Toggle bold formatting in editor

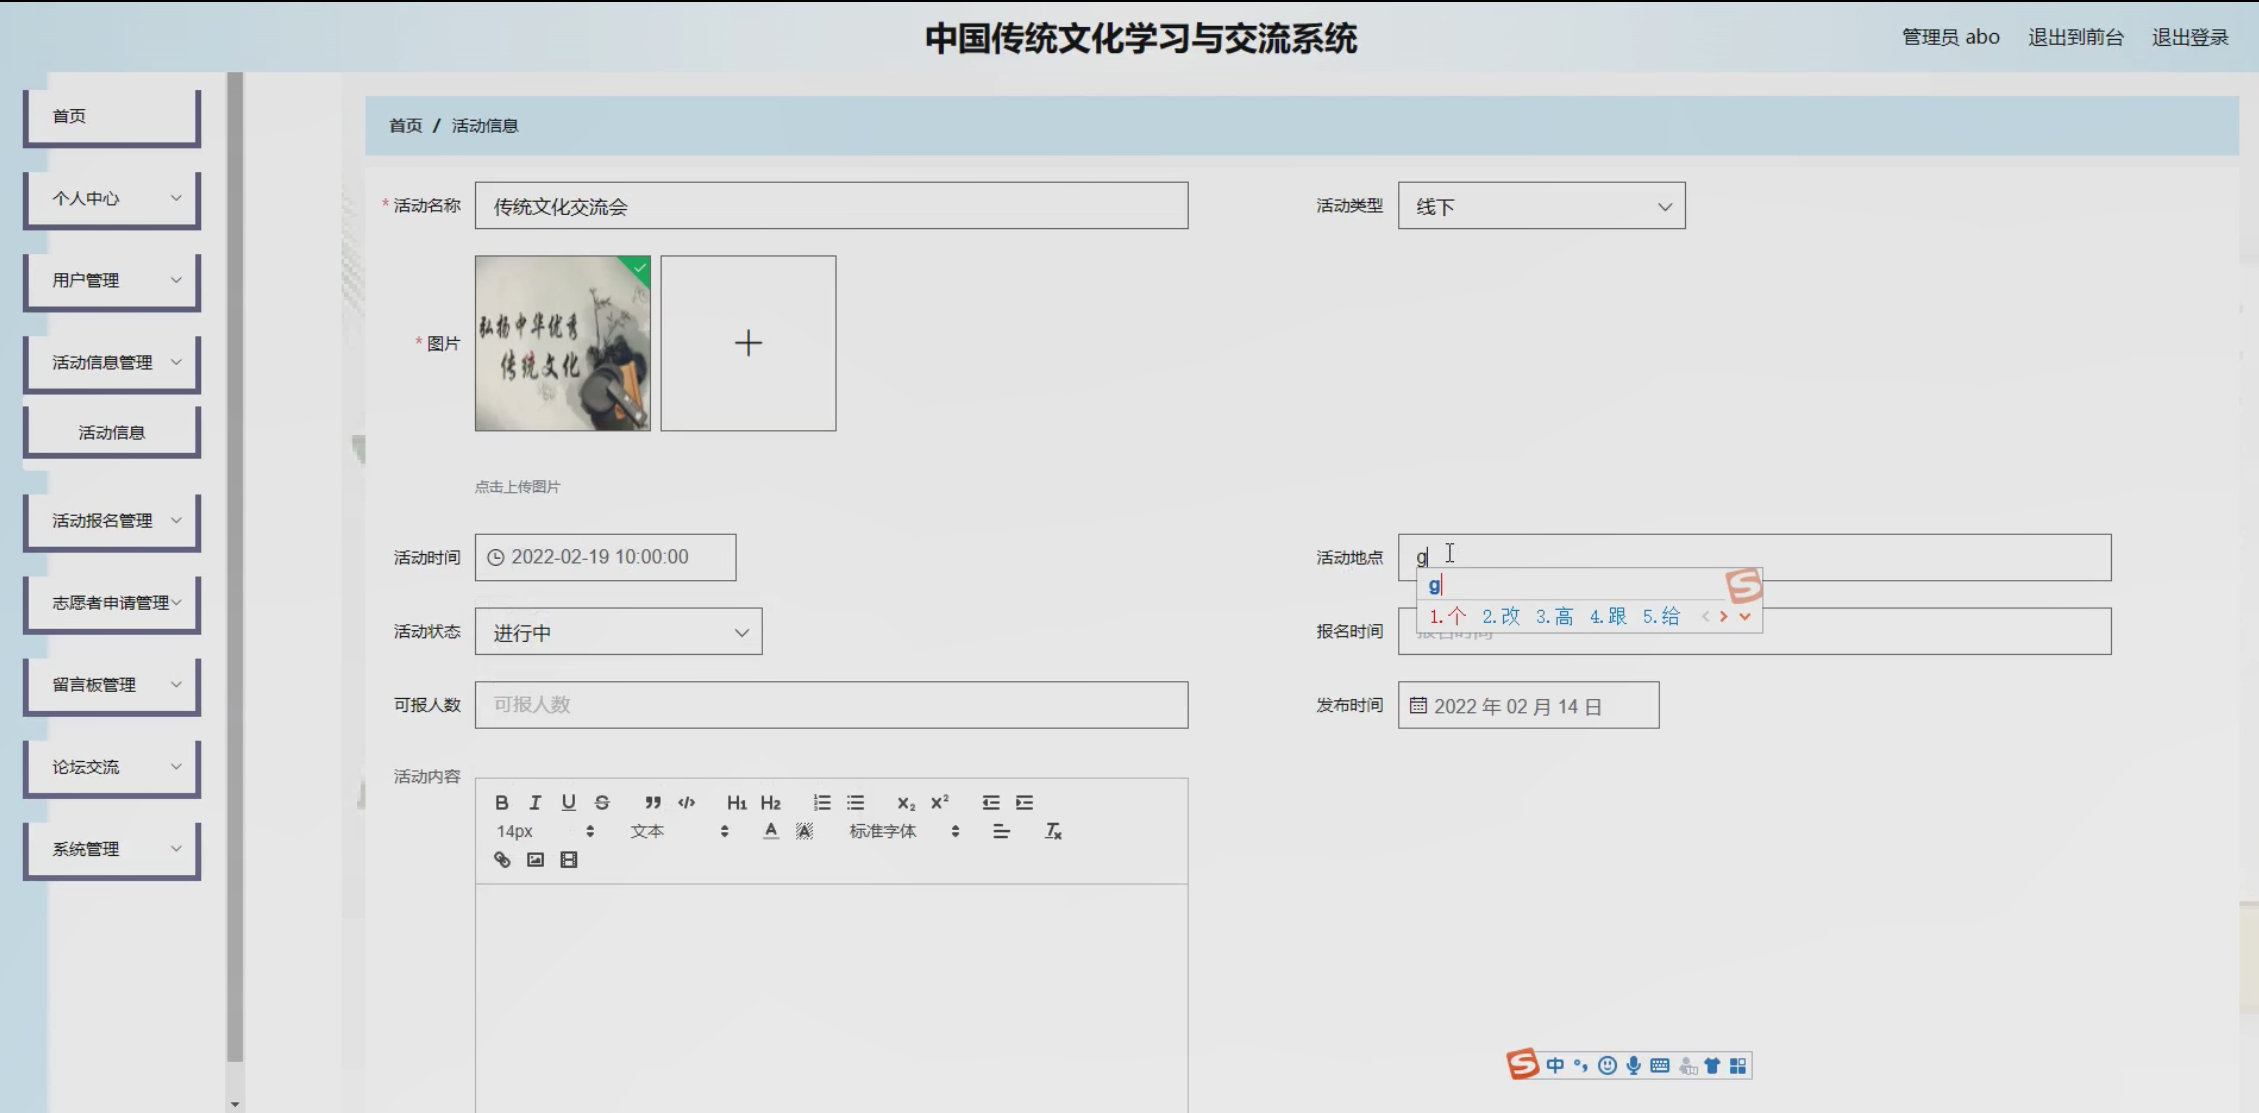point(502,802)
